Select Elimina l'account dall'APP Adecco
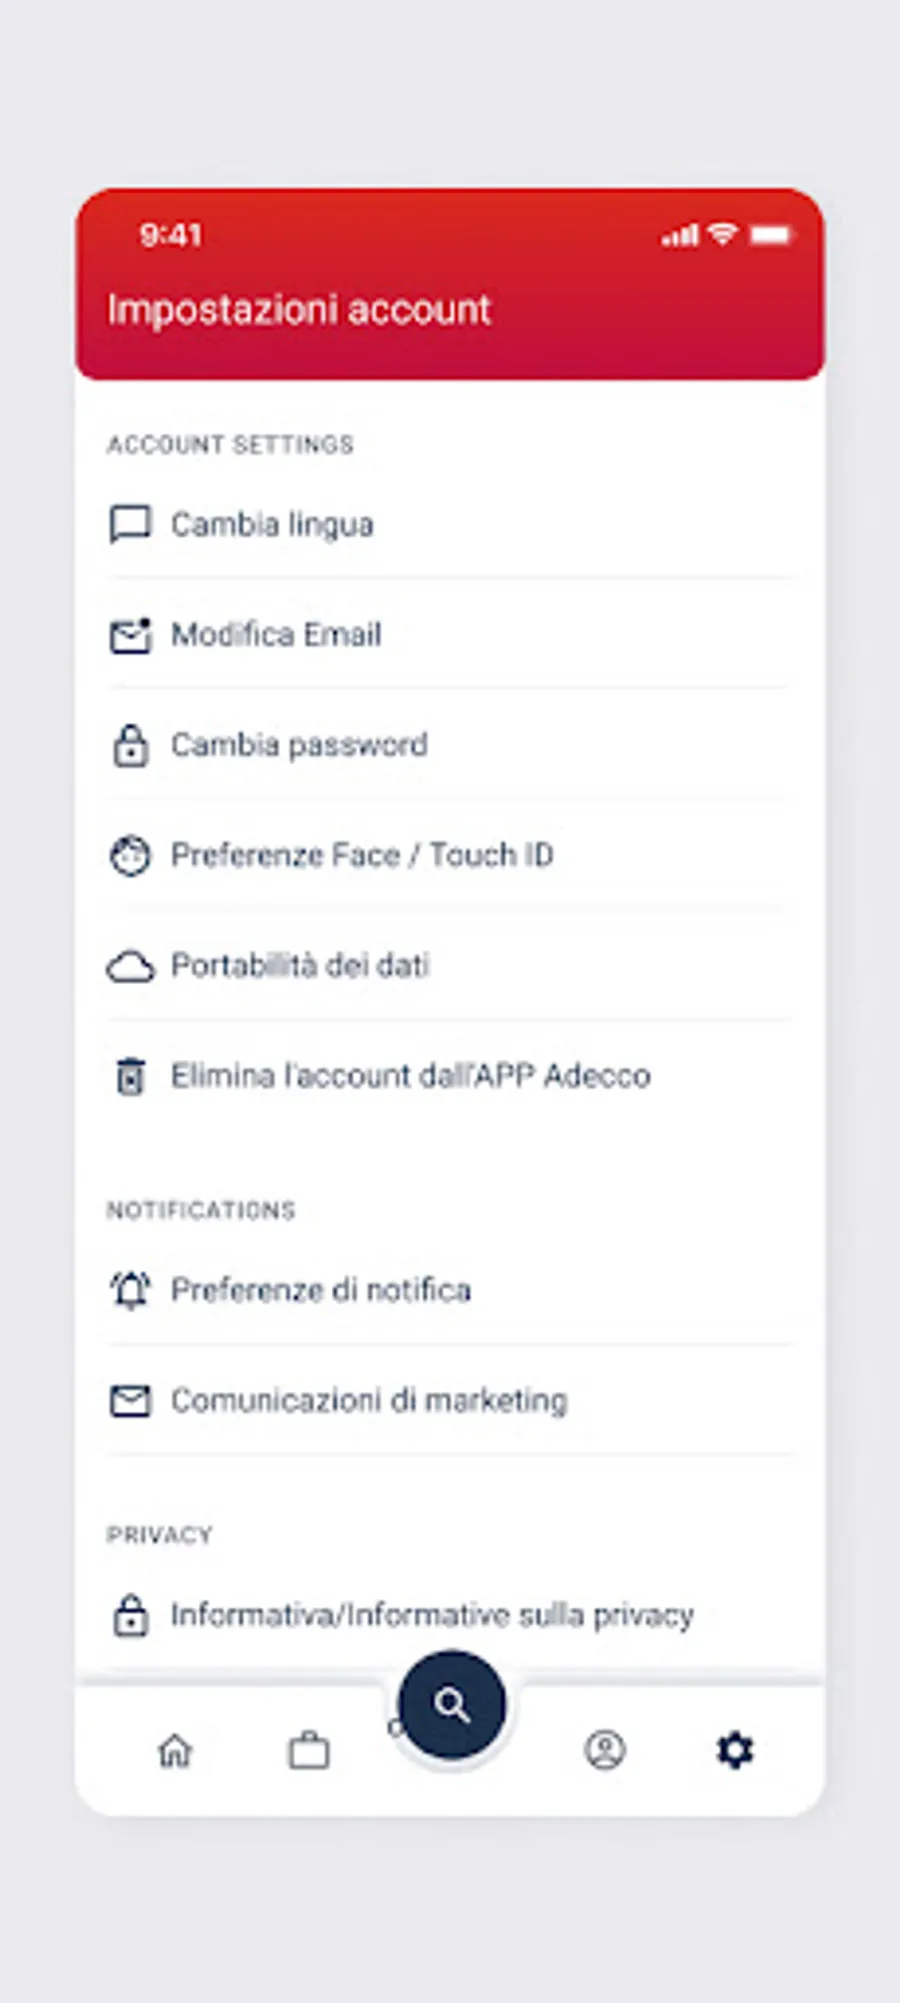This screenshot has width=900, height=2003. [410, 1076]
